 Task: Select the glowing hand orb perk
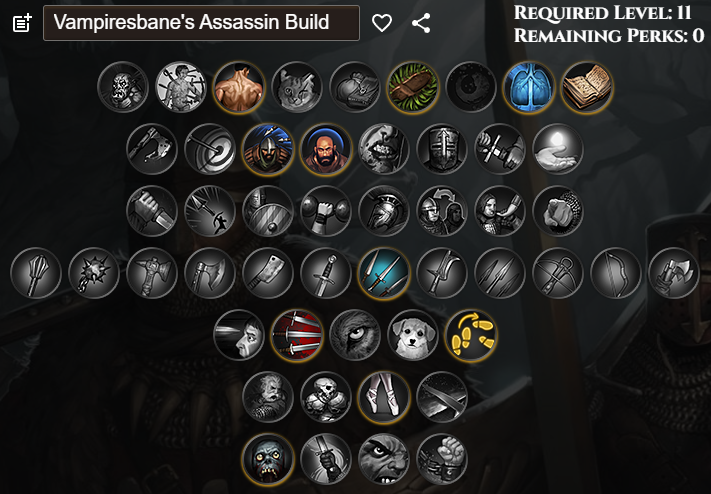coord(558,149)
